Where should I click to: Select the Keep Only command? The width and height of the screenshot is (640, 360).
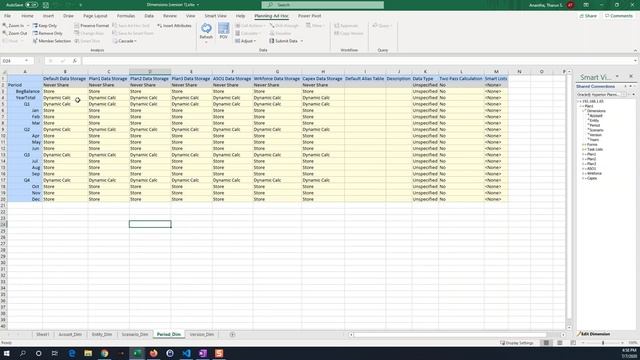click(x=45, y=25)
